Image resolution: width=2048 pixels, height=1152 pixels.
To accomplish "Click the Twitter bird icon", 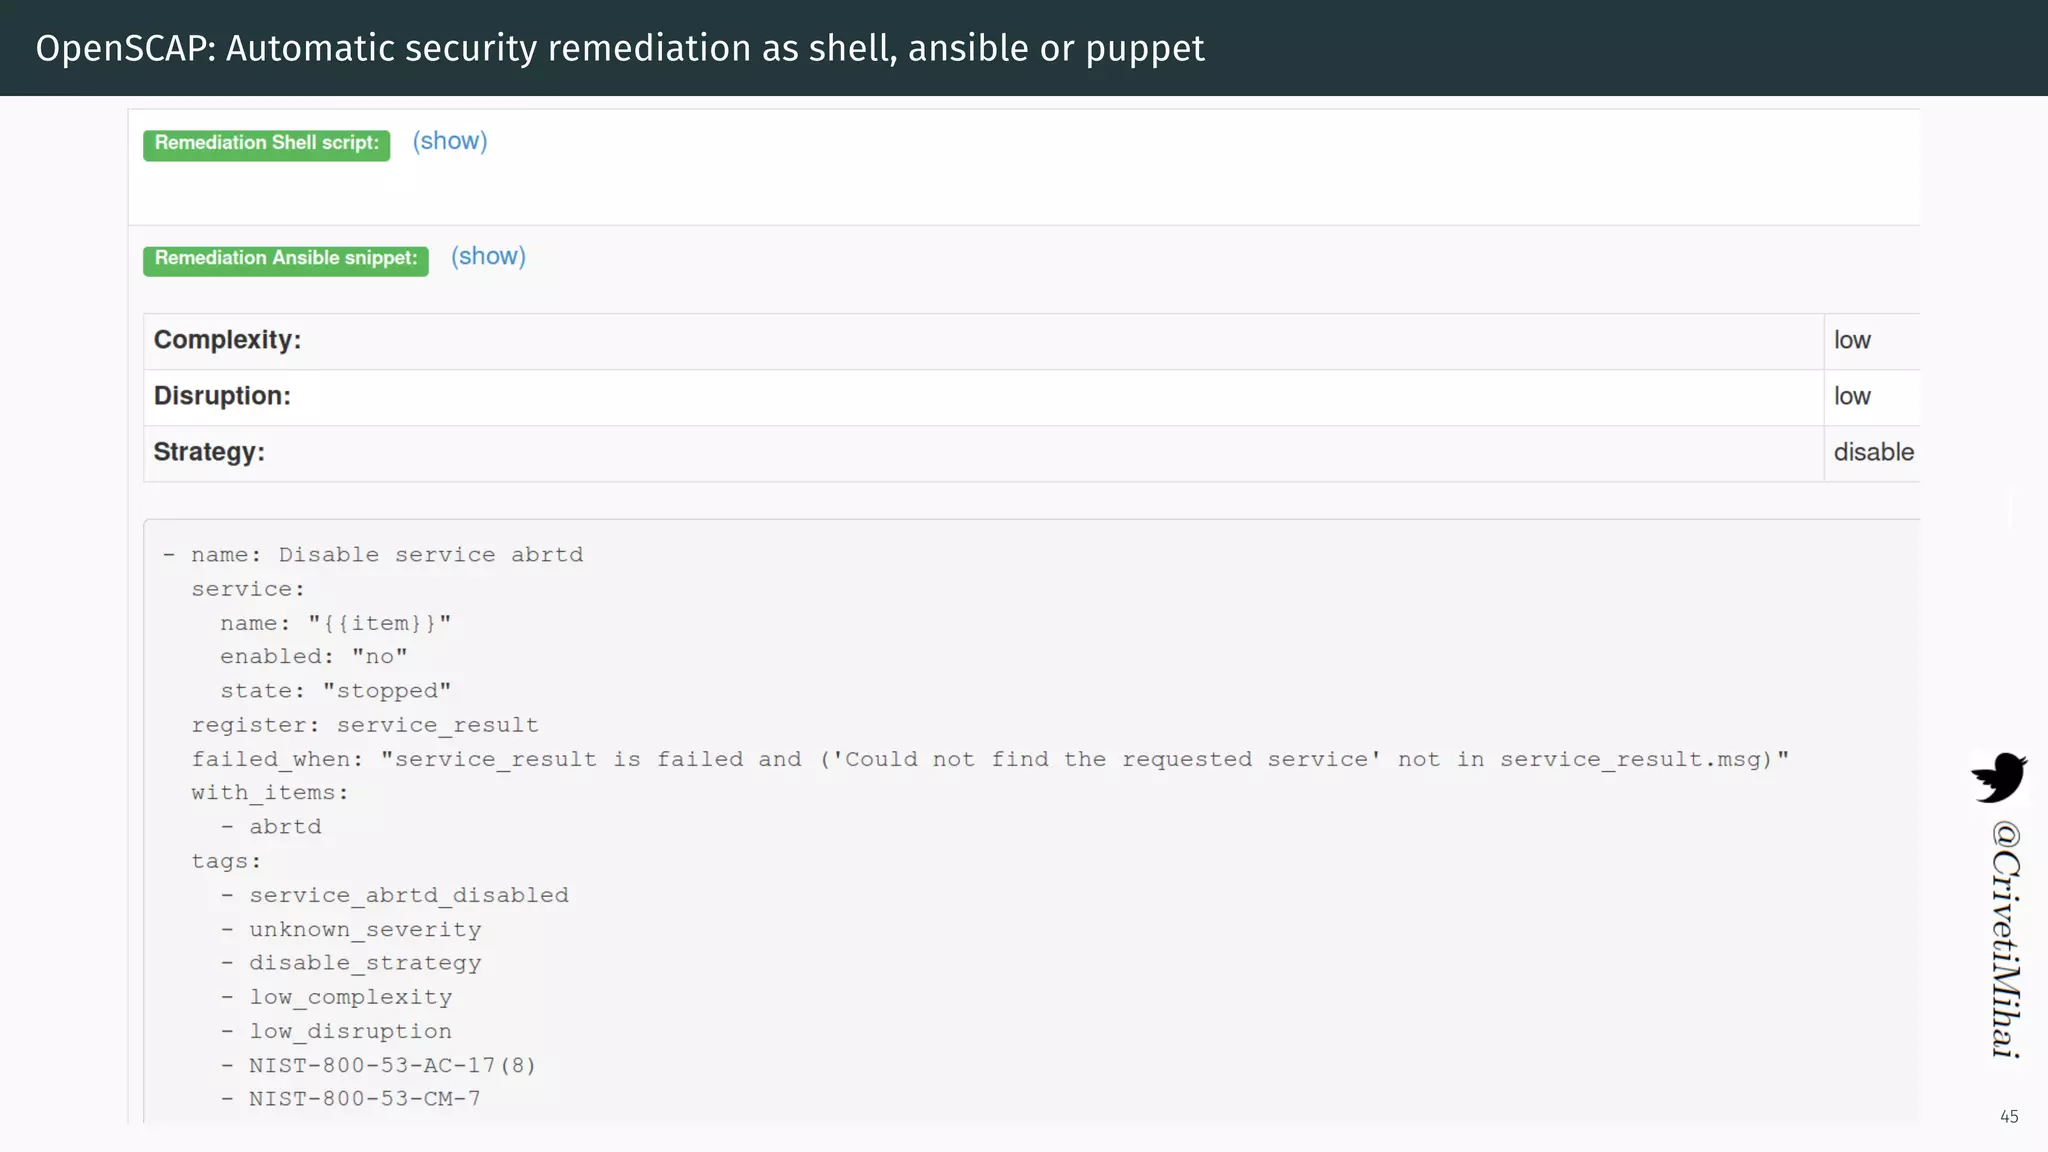I will pos(1999,778).
